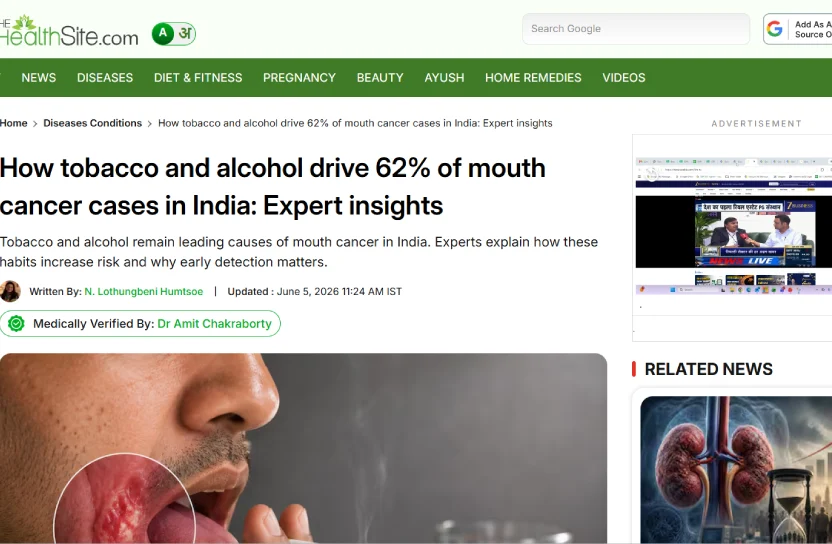The image size is (832, 544).
Task: Open author N. Lothungbeni Humtsoe profile
Action: 143,291
